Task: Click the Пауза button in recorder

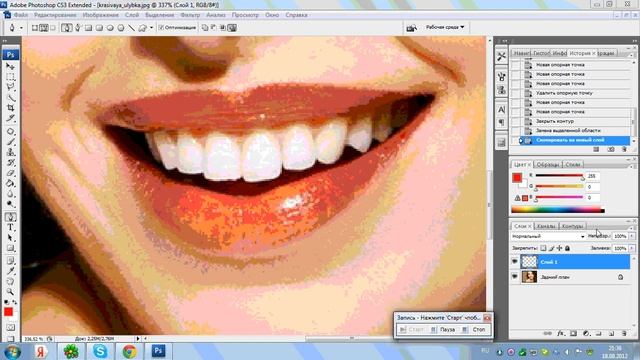Action: [x=444, y=329]
